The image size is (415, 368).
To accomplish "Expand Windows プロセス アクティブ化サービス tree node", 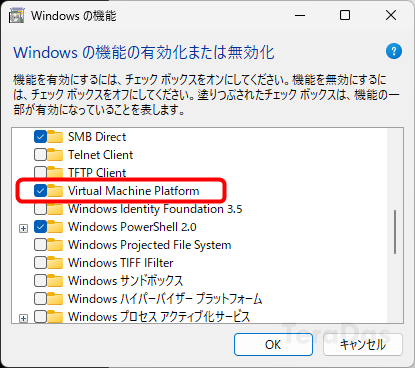I will pyautogui.click(x=23, y=319).
